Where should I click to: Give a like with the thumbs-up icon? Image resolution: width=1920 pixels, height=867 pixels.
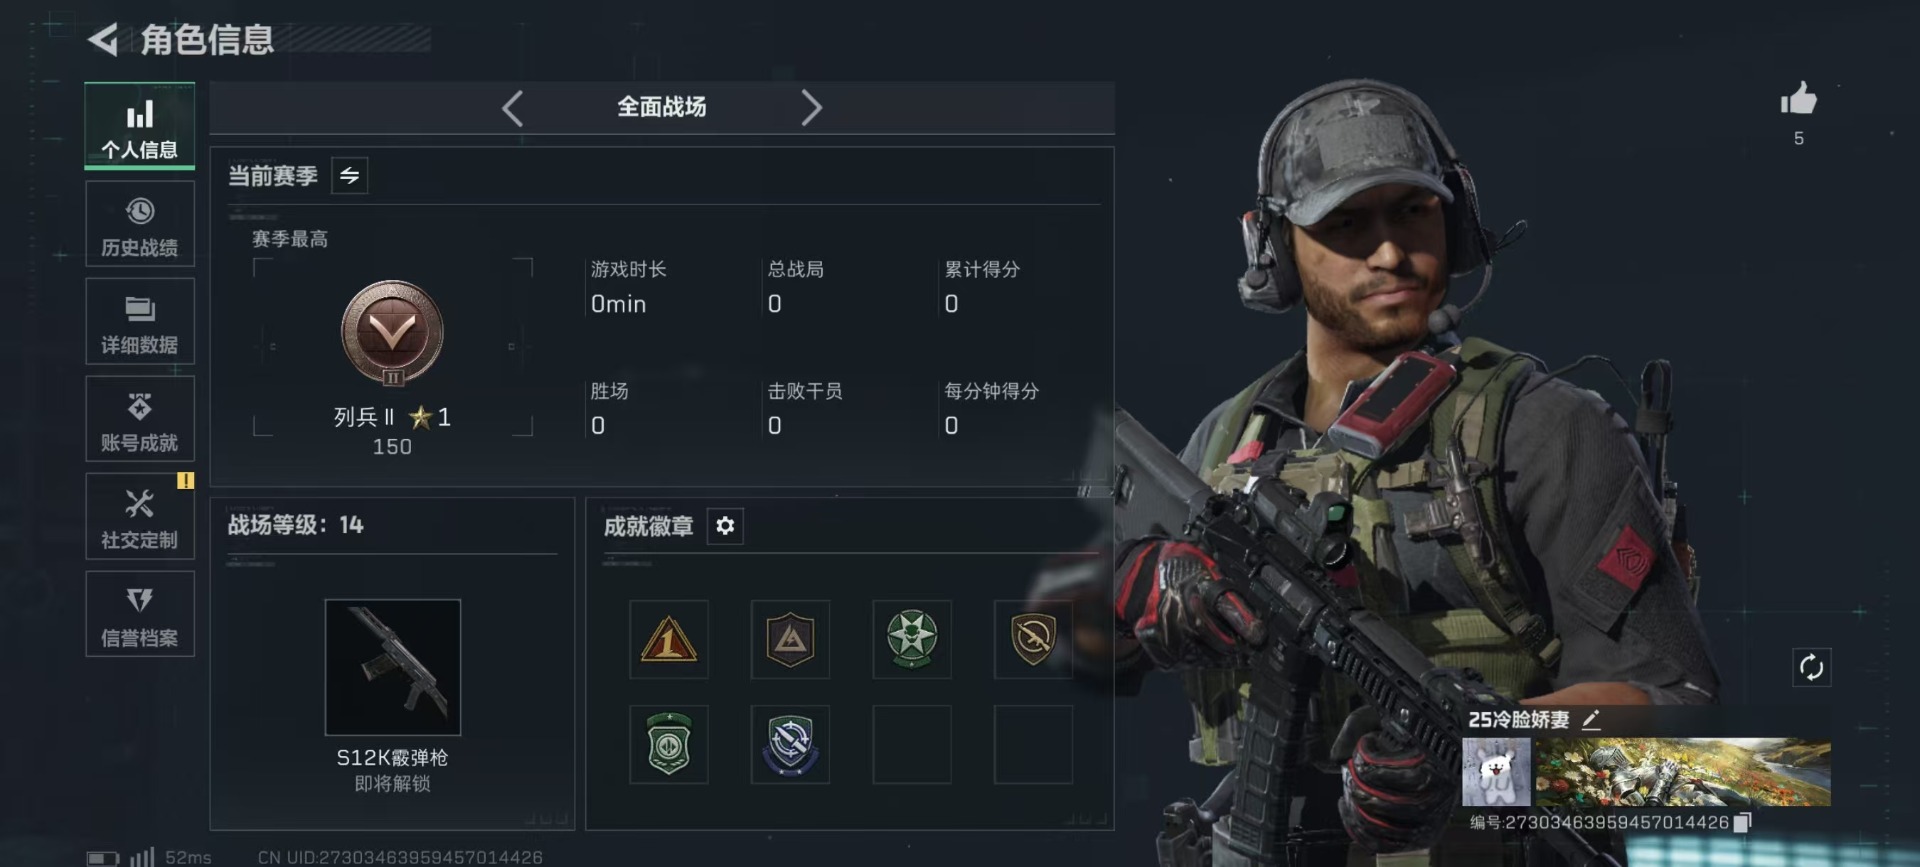1798,99
